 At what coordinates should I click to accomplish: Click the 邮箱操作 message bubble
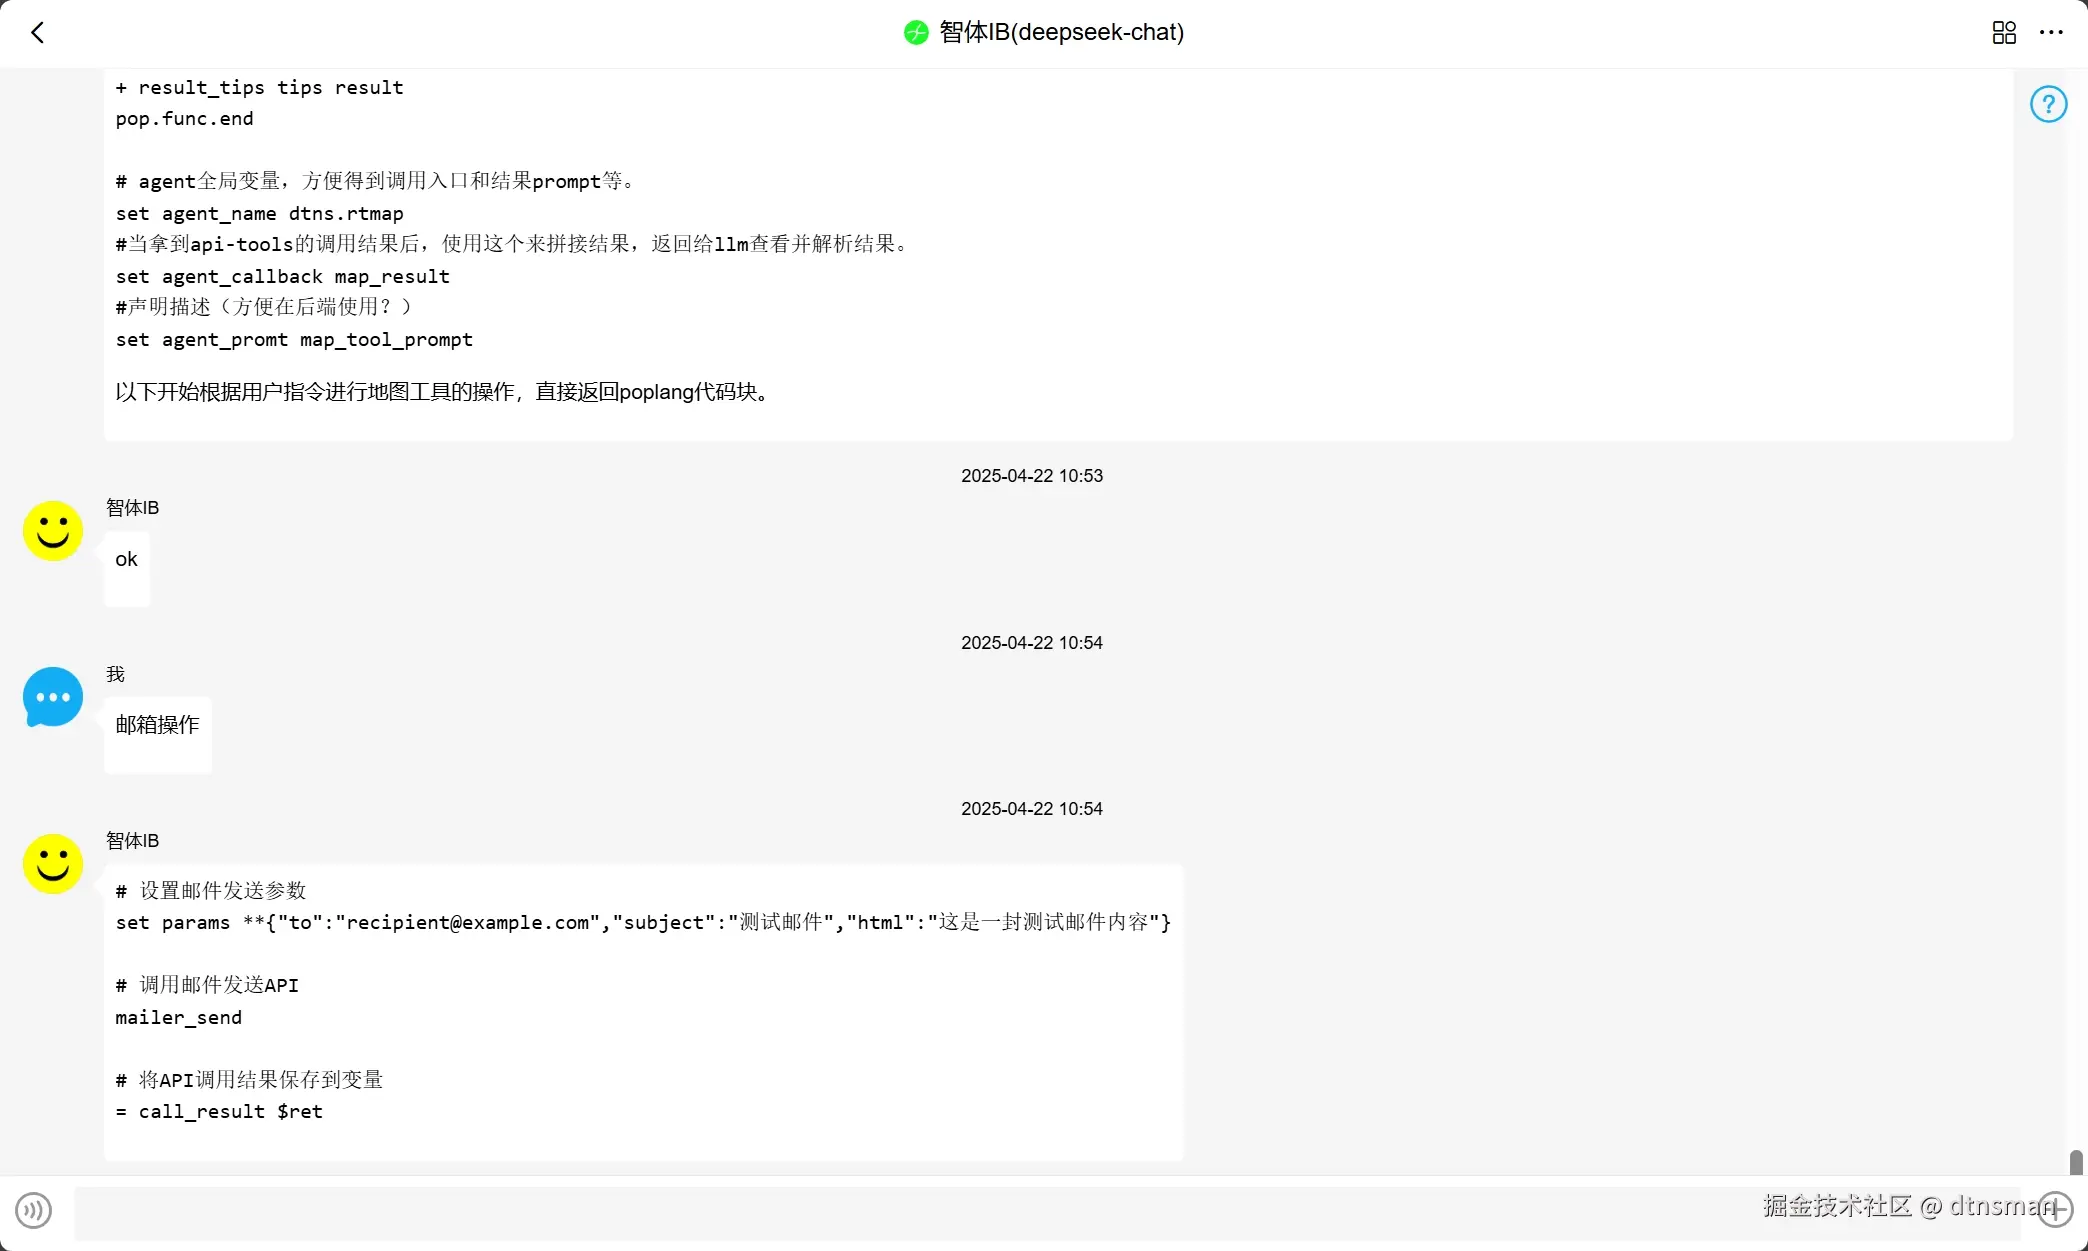[158, 732]
